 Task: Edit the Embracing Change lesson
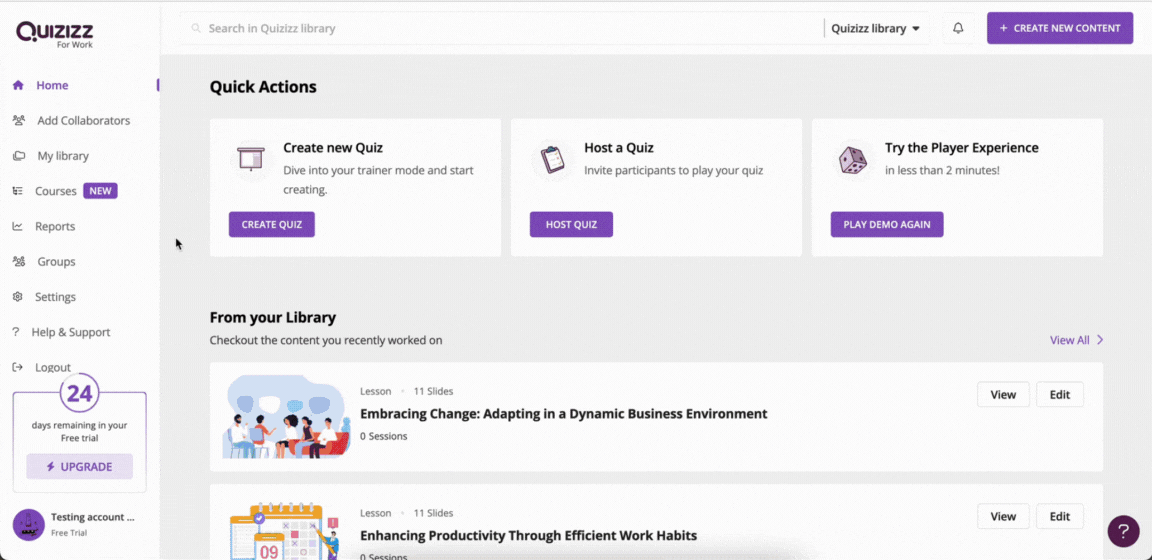coord(1059,395)
